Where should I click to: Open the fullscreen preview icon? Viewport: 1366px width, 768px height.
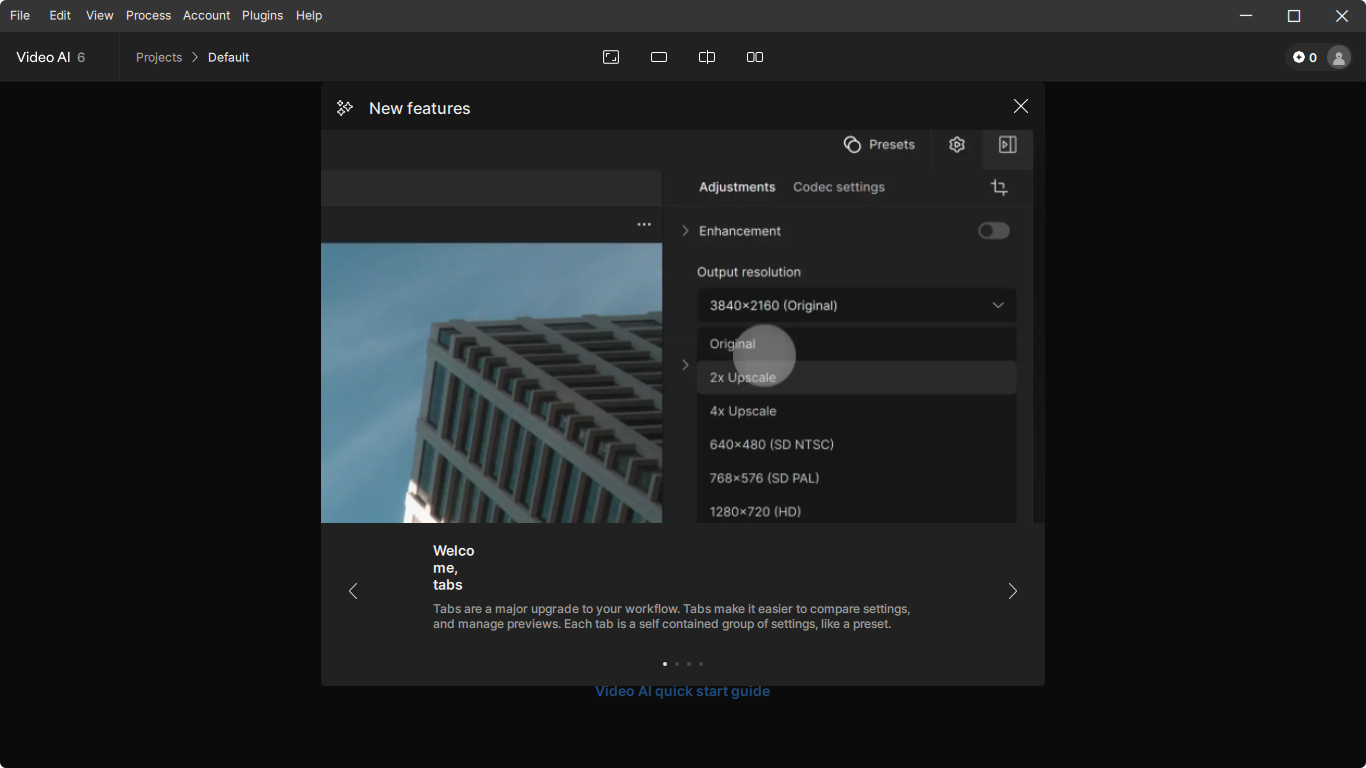611,57
